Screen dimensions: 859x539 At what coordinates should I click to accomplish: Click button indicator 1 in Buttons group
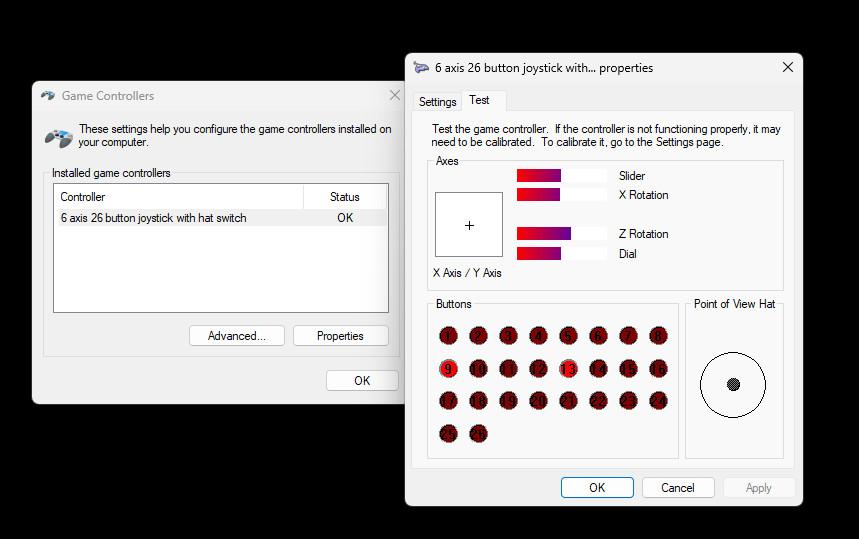click(x=448, y=336)
